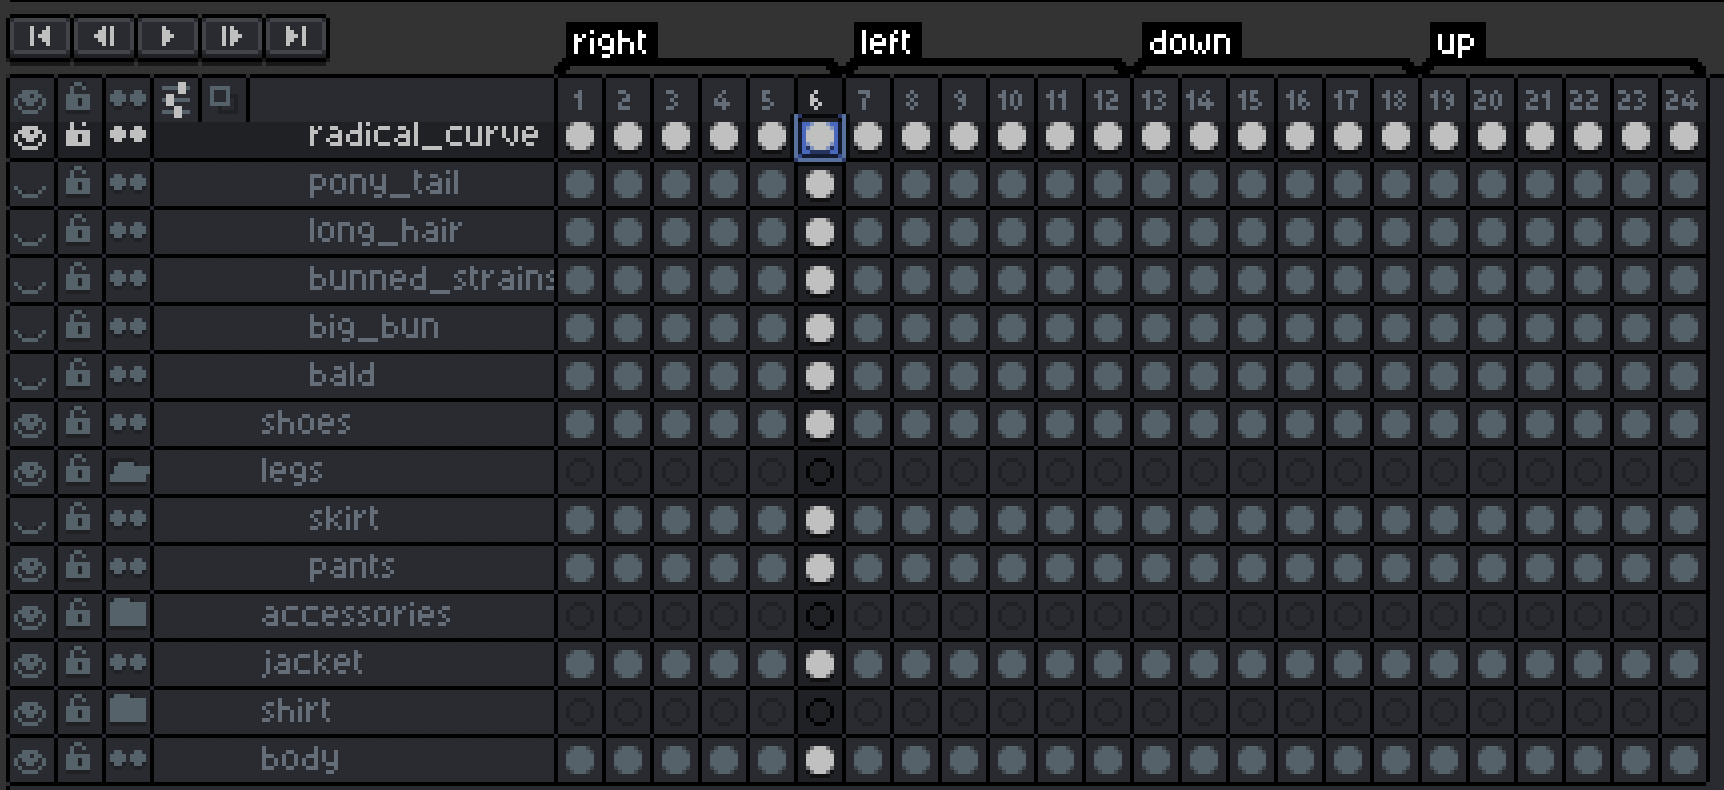The width and height of the screenshot is (1724, 790).
Task: Open the timeline settings icon in header
Action: pyautogui.click(x=176, y=100)
